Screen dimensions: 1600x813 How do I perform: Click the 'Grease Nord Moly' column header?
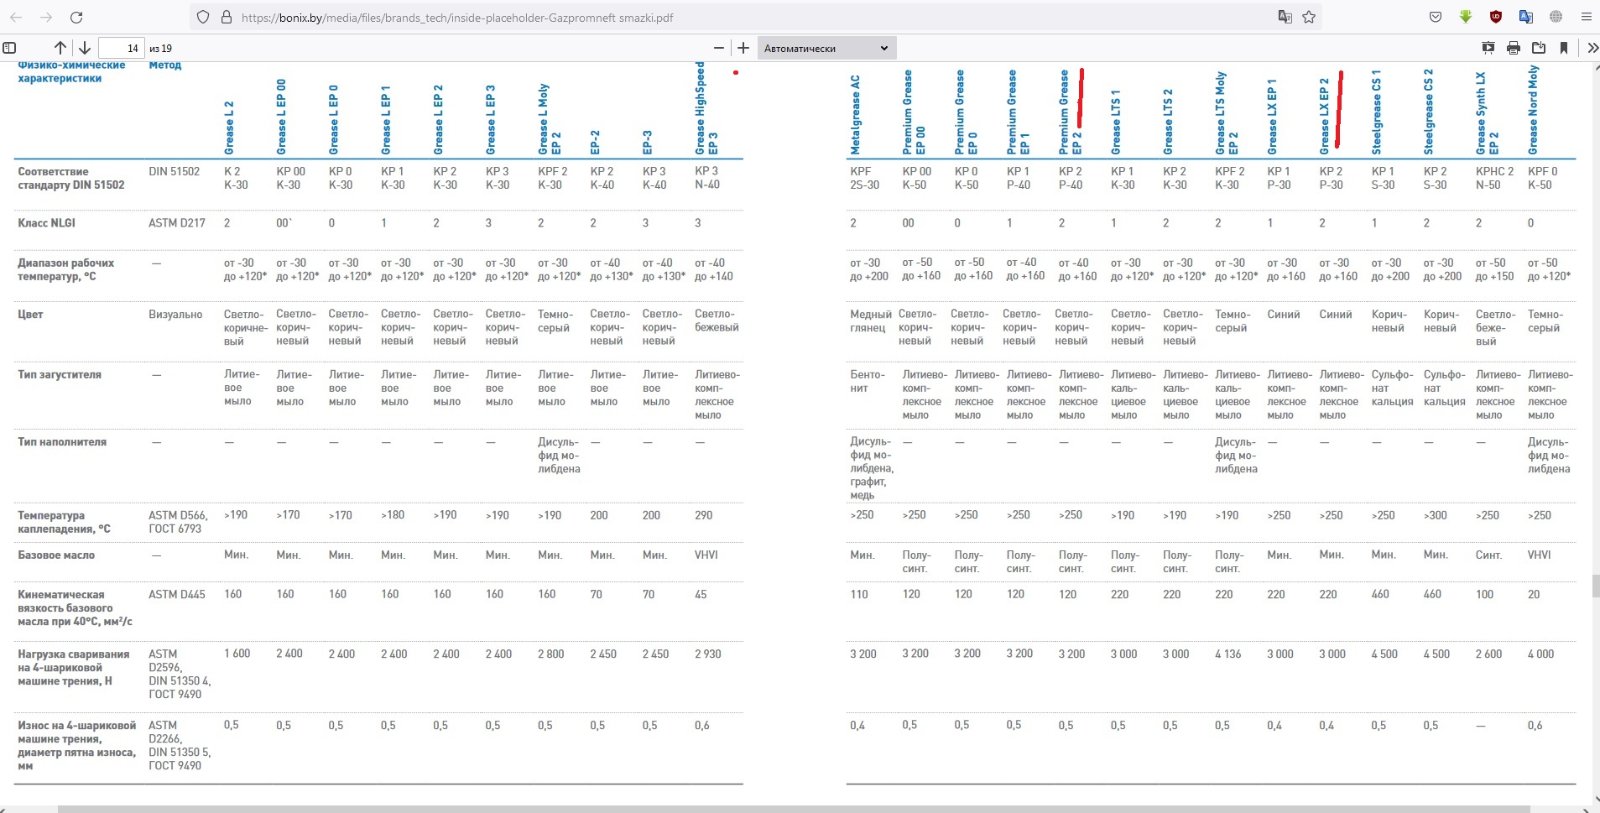[1534, 109]
